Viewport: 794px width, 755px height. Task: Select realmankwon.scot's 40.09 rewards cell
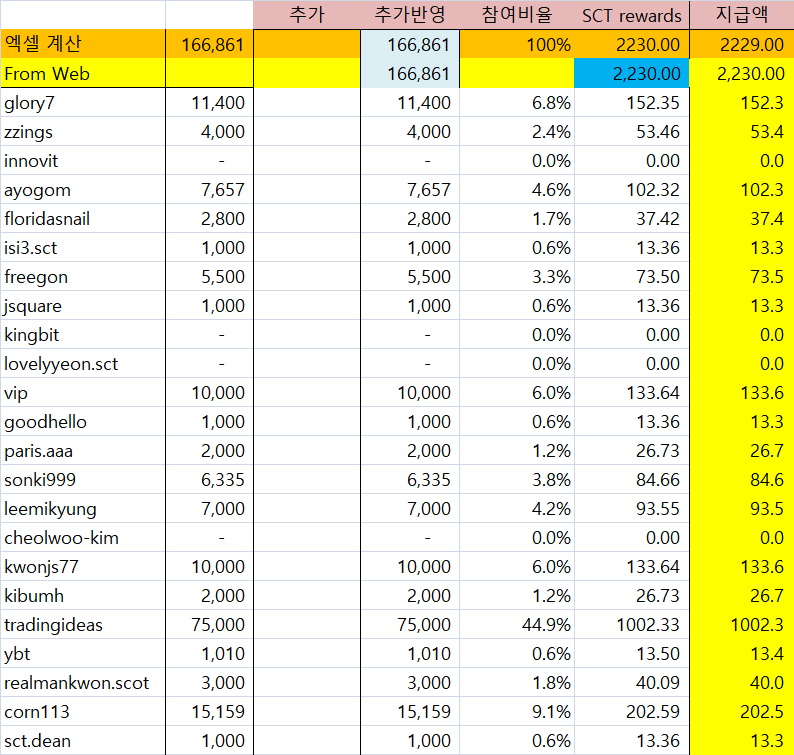tap(631, 683)
